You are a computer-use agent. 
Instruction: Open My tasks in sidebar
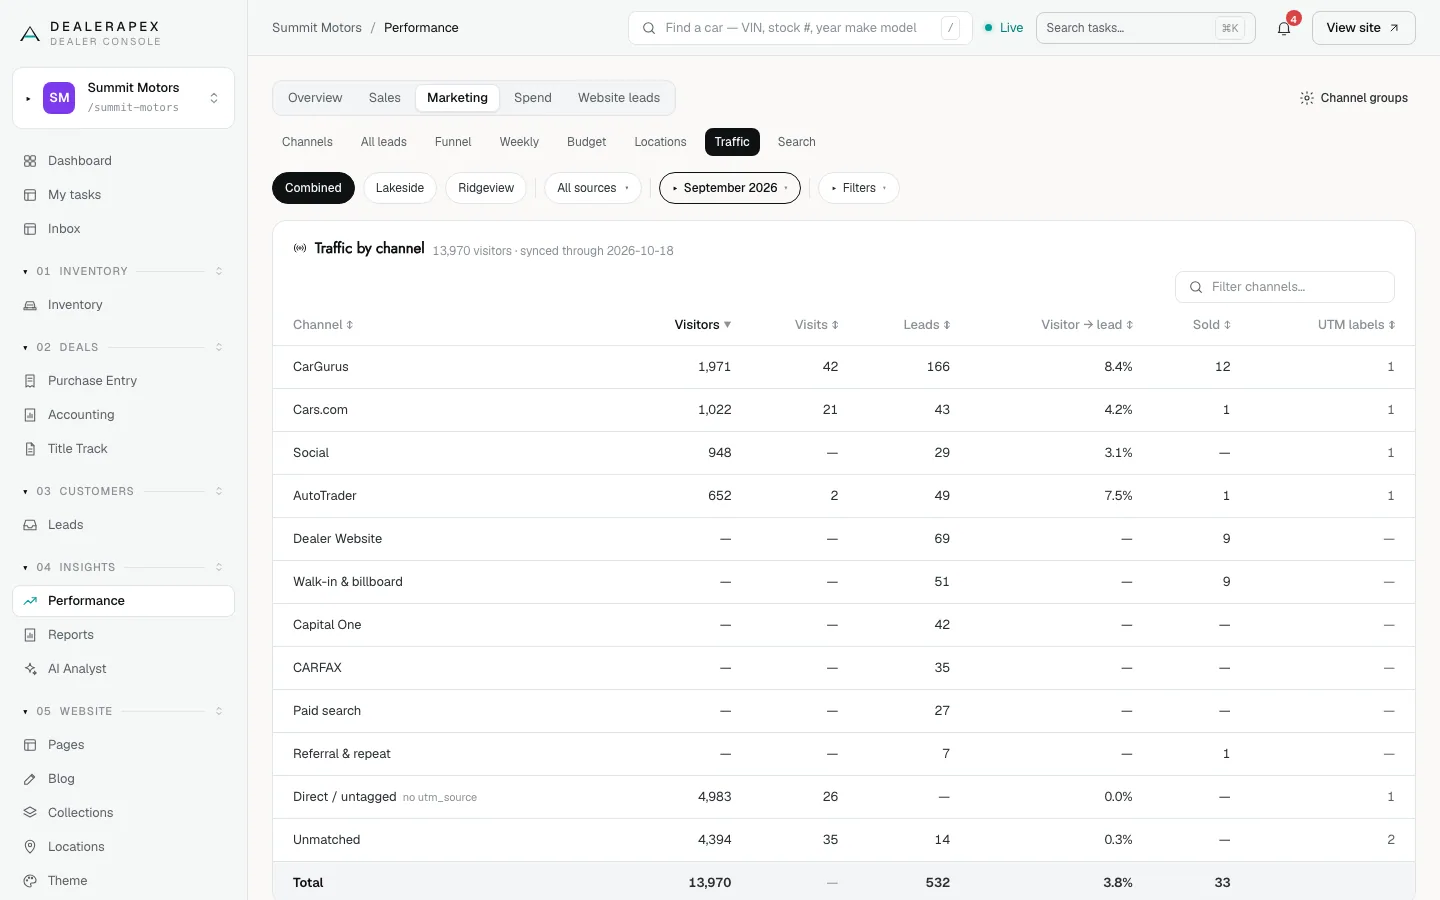(x=123, y=195)
